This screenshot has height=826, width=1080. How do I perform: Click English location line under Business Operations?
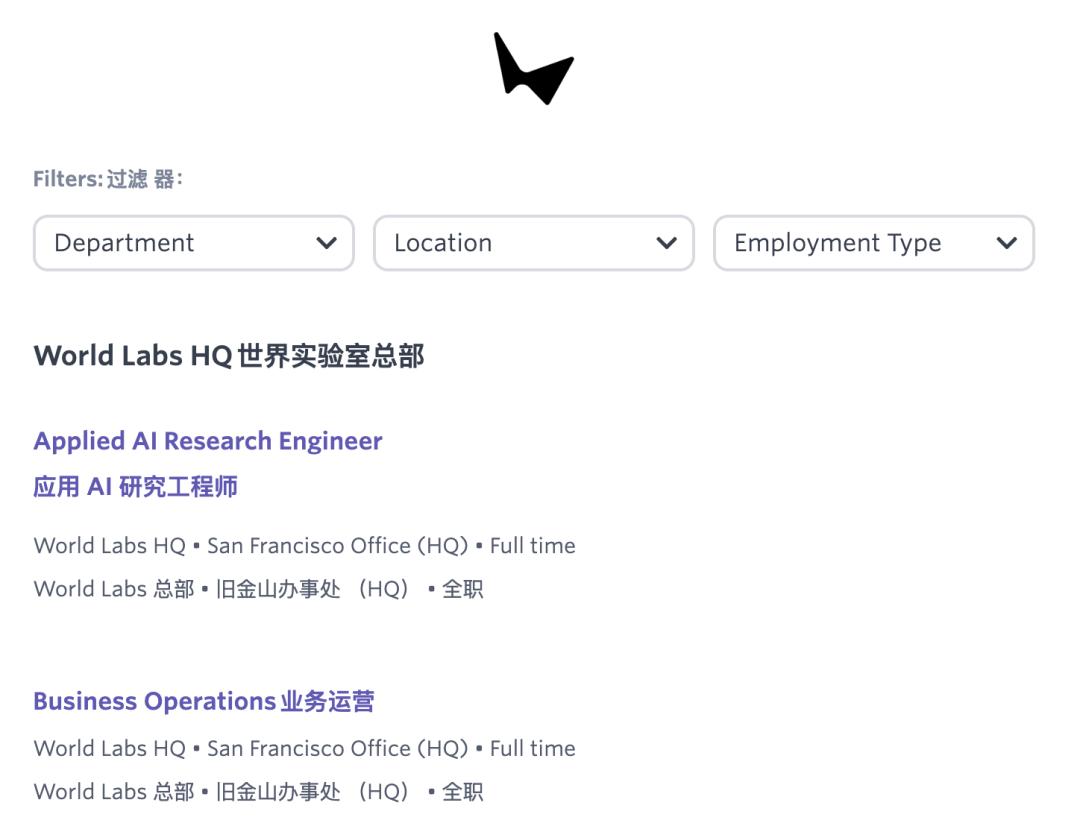coord(304,748)
